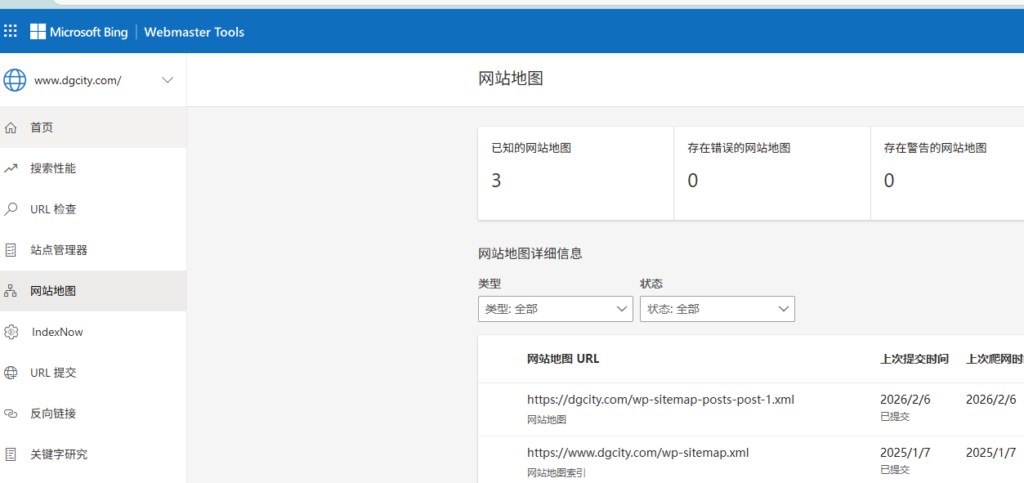Click the globe icon for URL 提交
The height and width of the screenshot is (483, 1024).
point(10,373)
